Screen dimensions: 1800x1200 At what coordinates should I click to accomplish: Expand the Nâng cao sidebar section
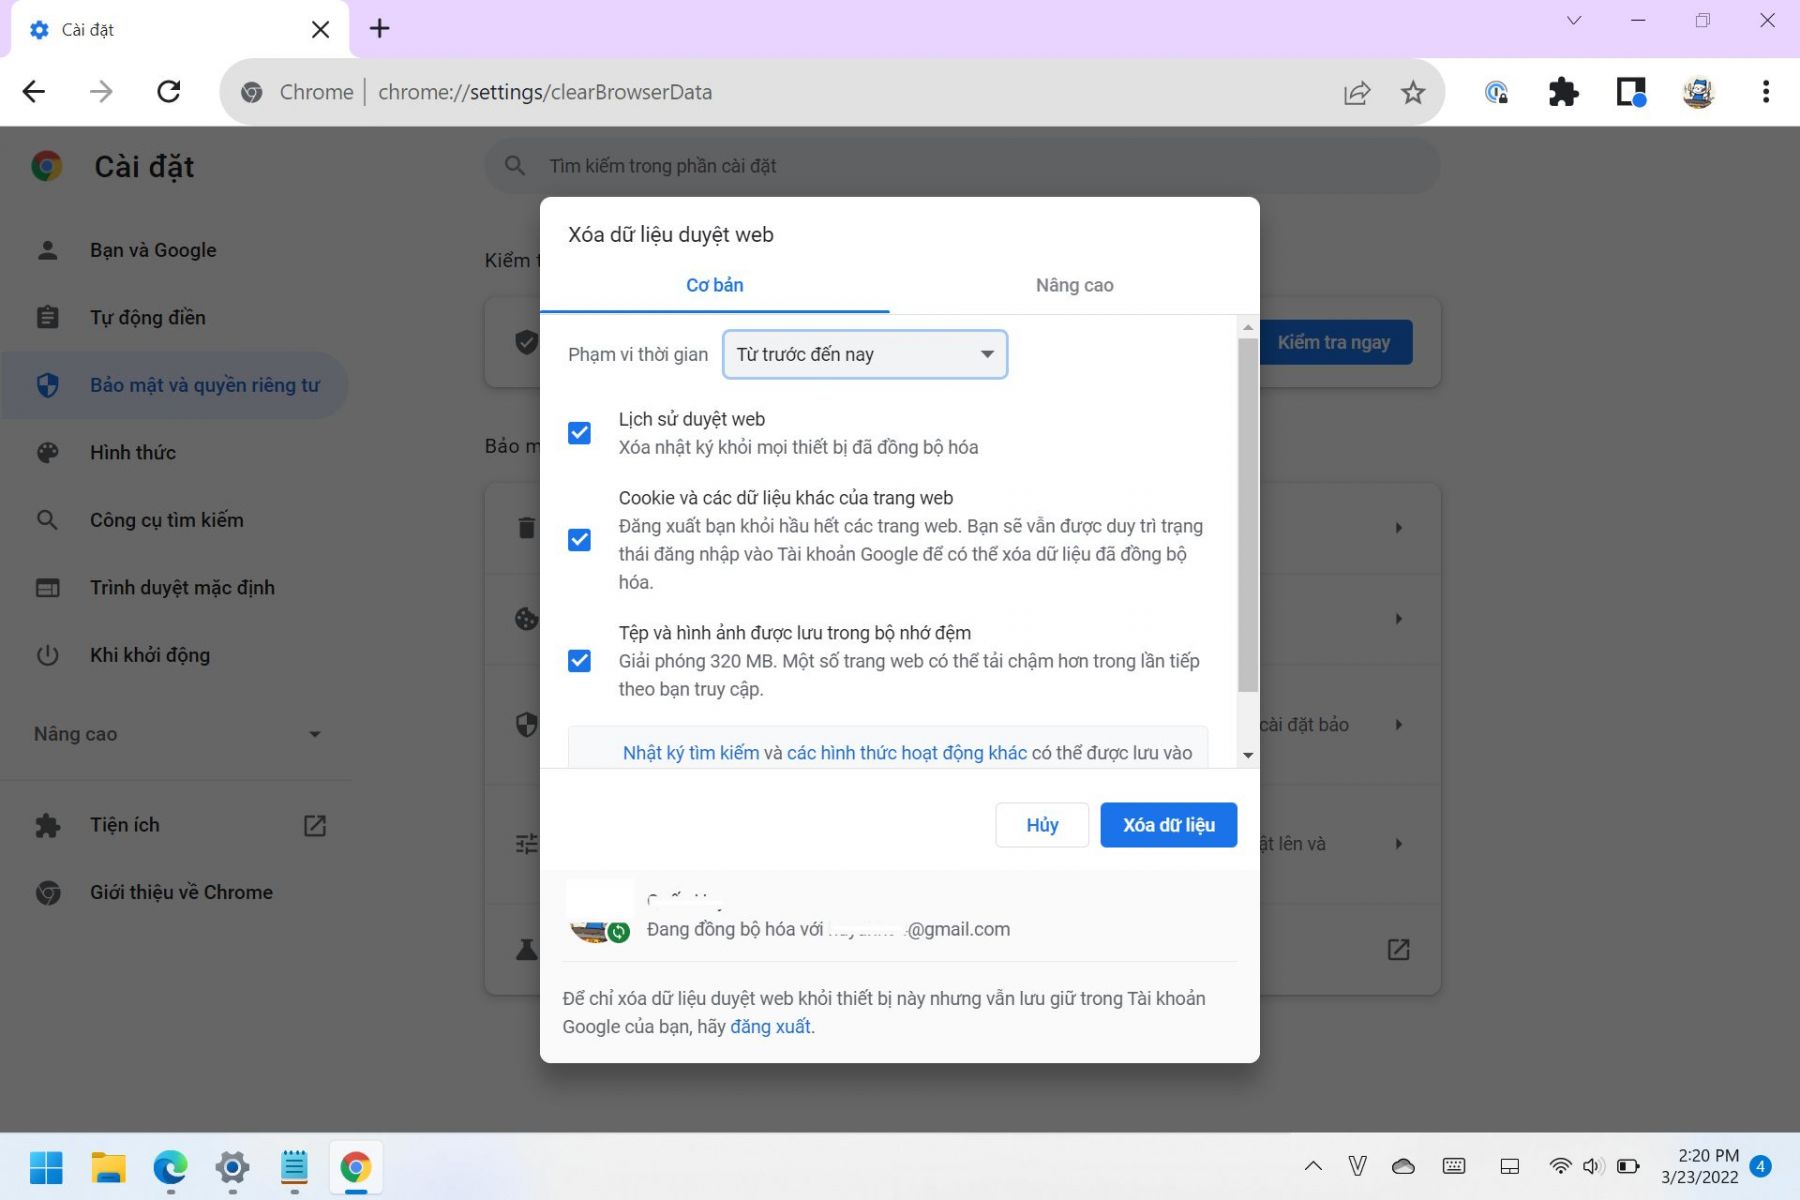(176, 734)
